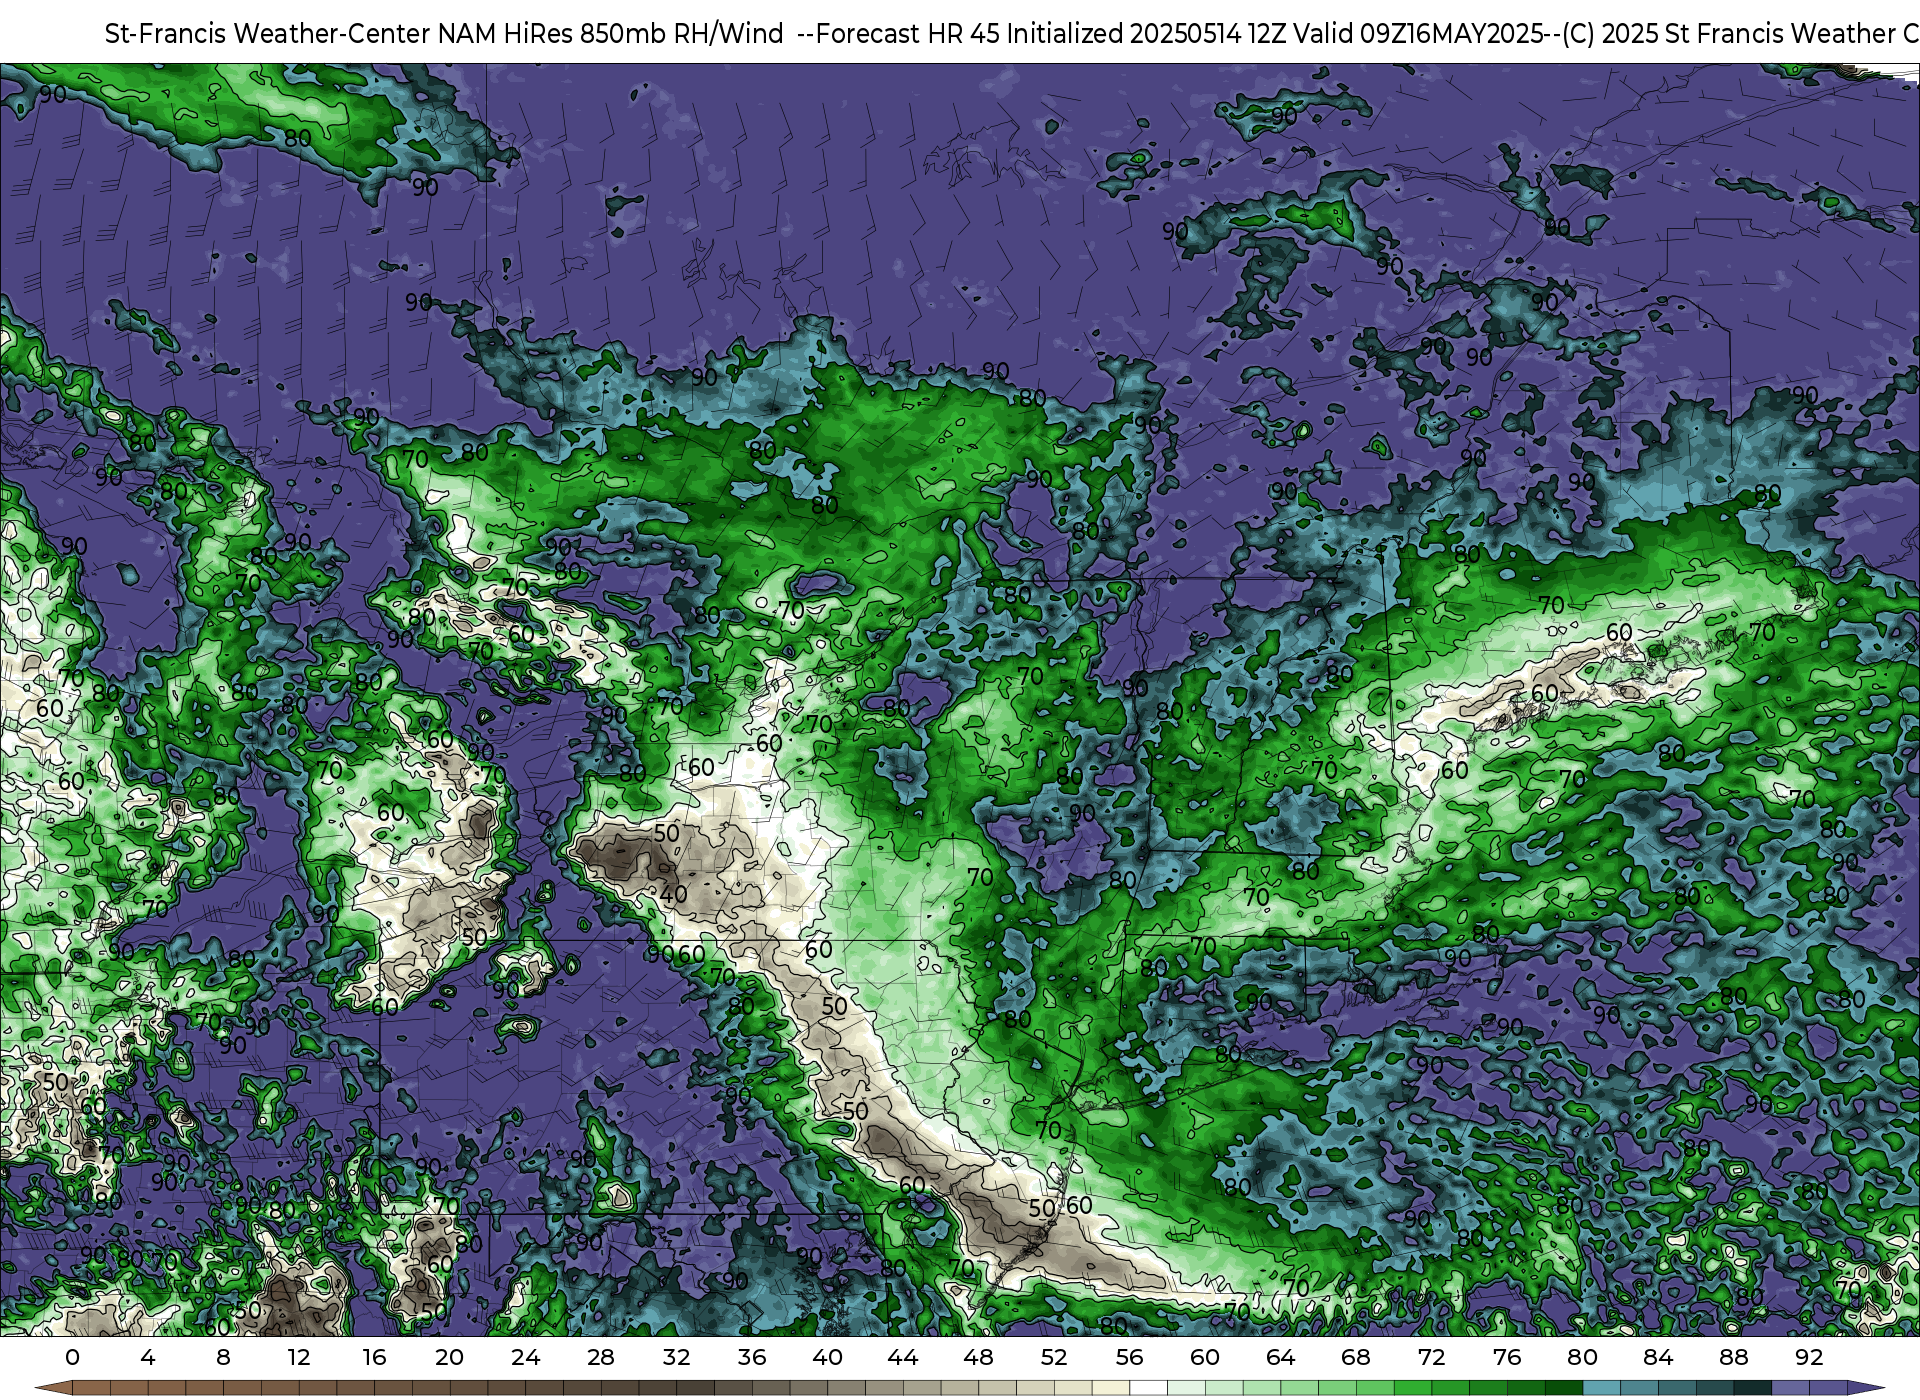Click the 8 label on the color scale
This screenshot has height=1400, width=1920.
[223, 1357]
